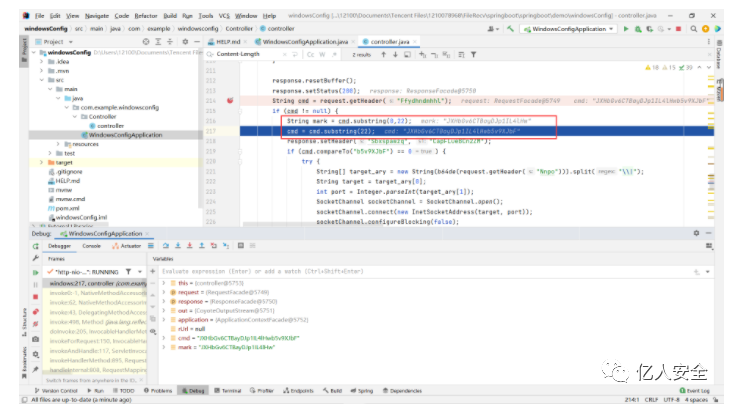Open the VCS menu
The height and width of the screenshot is (404, 731).
click(x=224, y=15)
